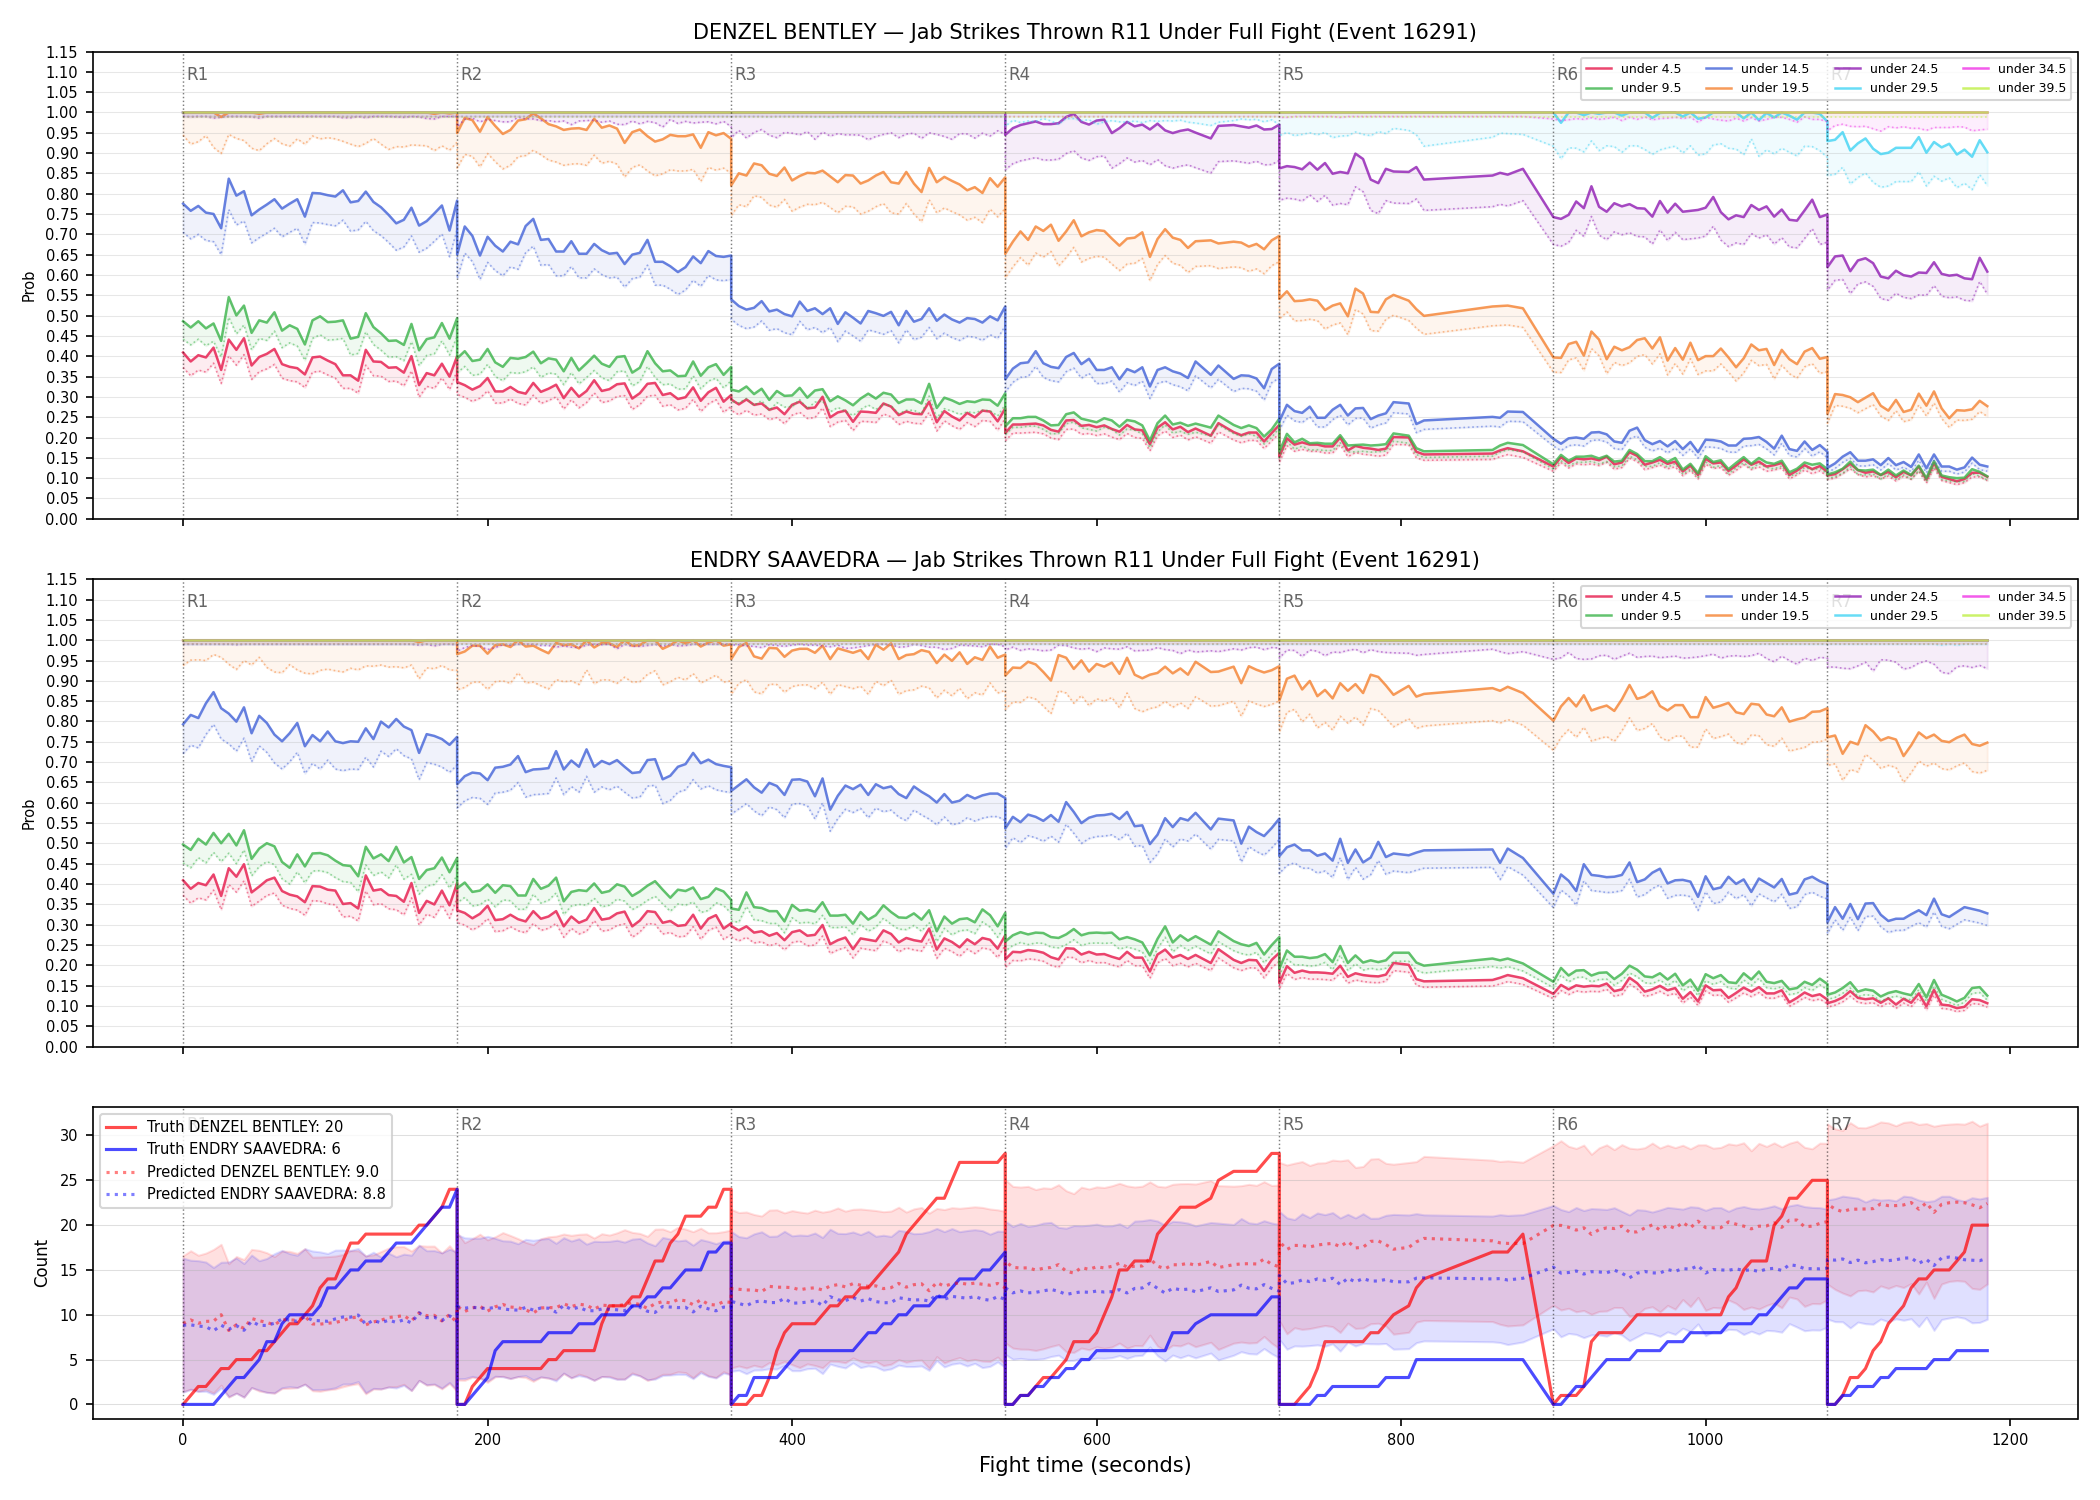Click the Count axis tick label 15
This screenshot has width=2100, height=1500.
click(69, 1270)
